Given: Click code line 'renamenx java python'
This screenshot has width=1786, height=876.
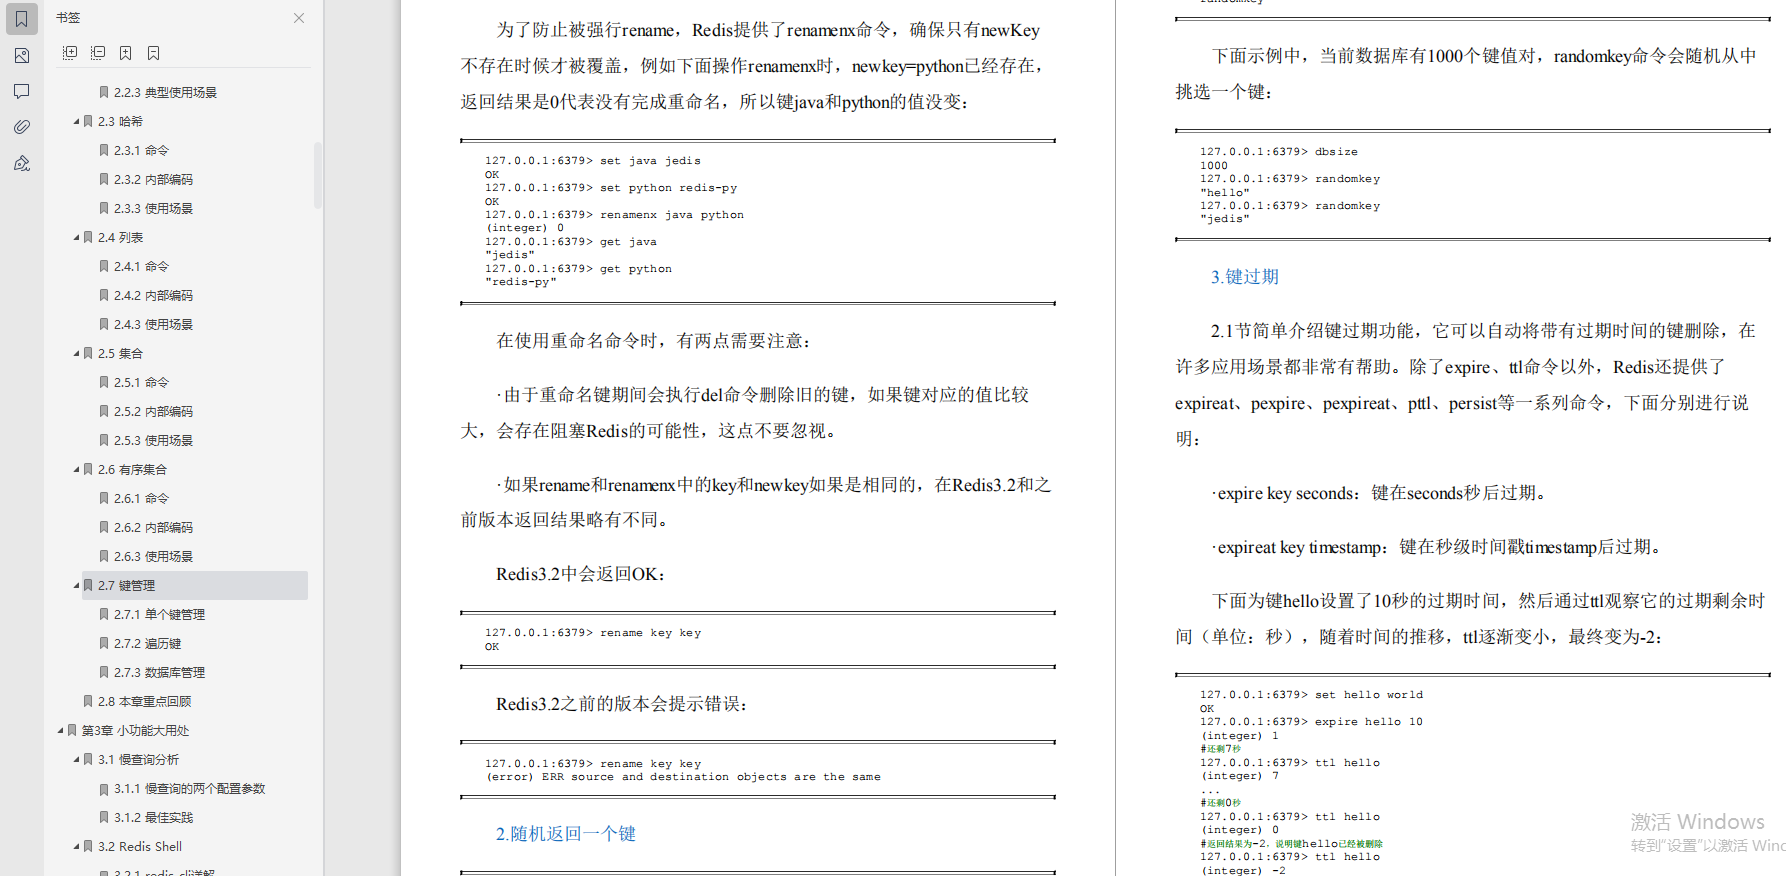Looking at the screenshot, I should (x=614, y=215).
